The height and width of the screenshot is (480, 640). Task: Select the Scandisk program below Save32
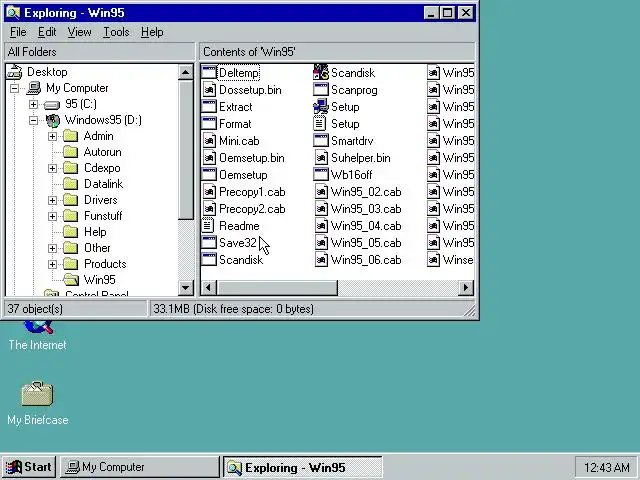[x=233, y=260]
